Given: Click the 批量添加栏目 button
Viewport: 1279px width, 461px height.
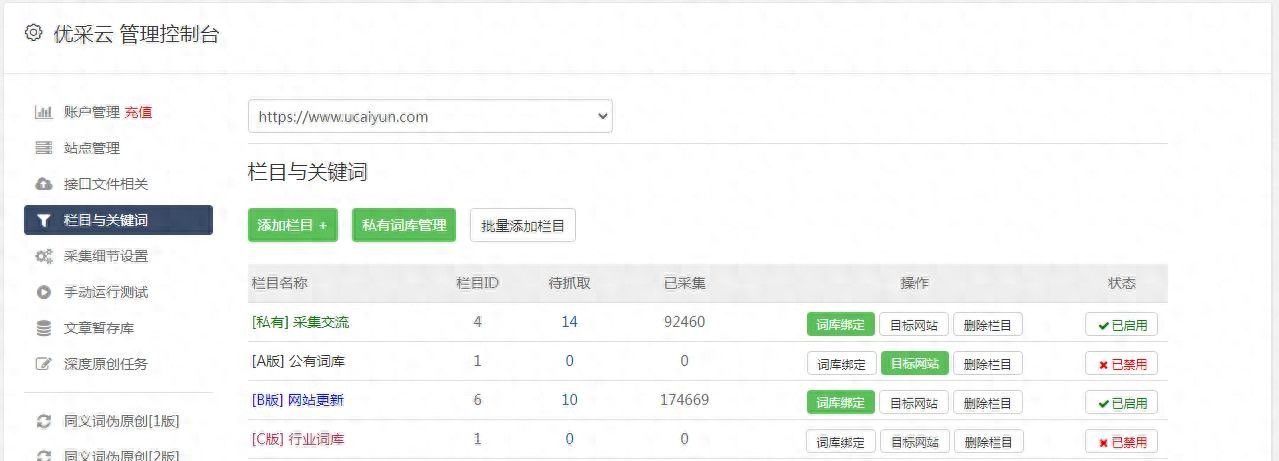Looking at the screenshot, I should coord(523,225).
